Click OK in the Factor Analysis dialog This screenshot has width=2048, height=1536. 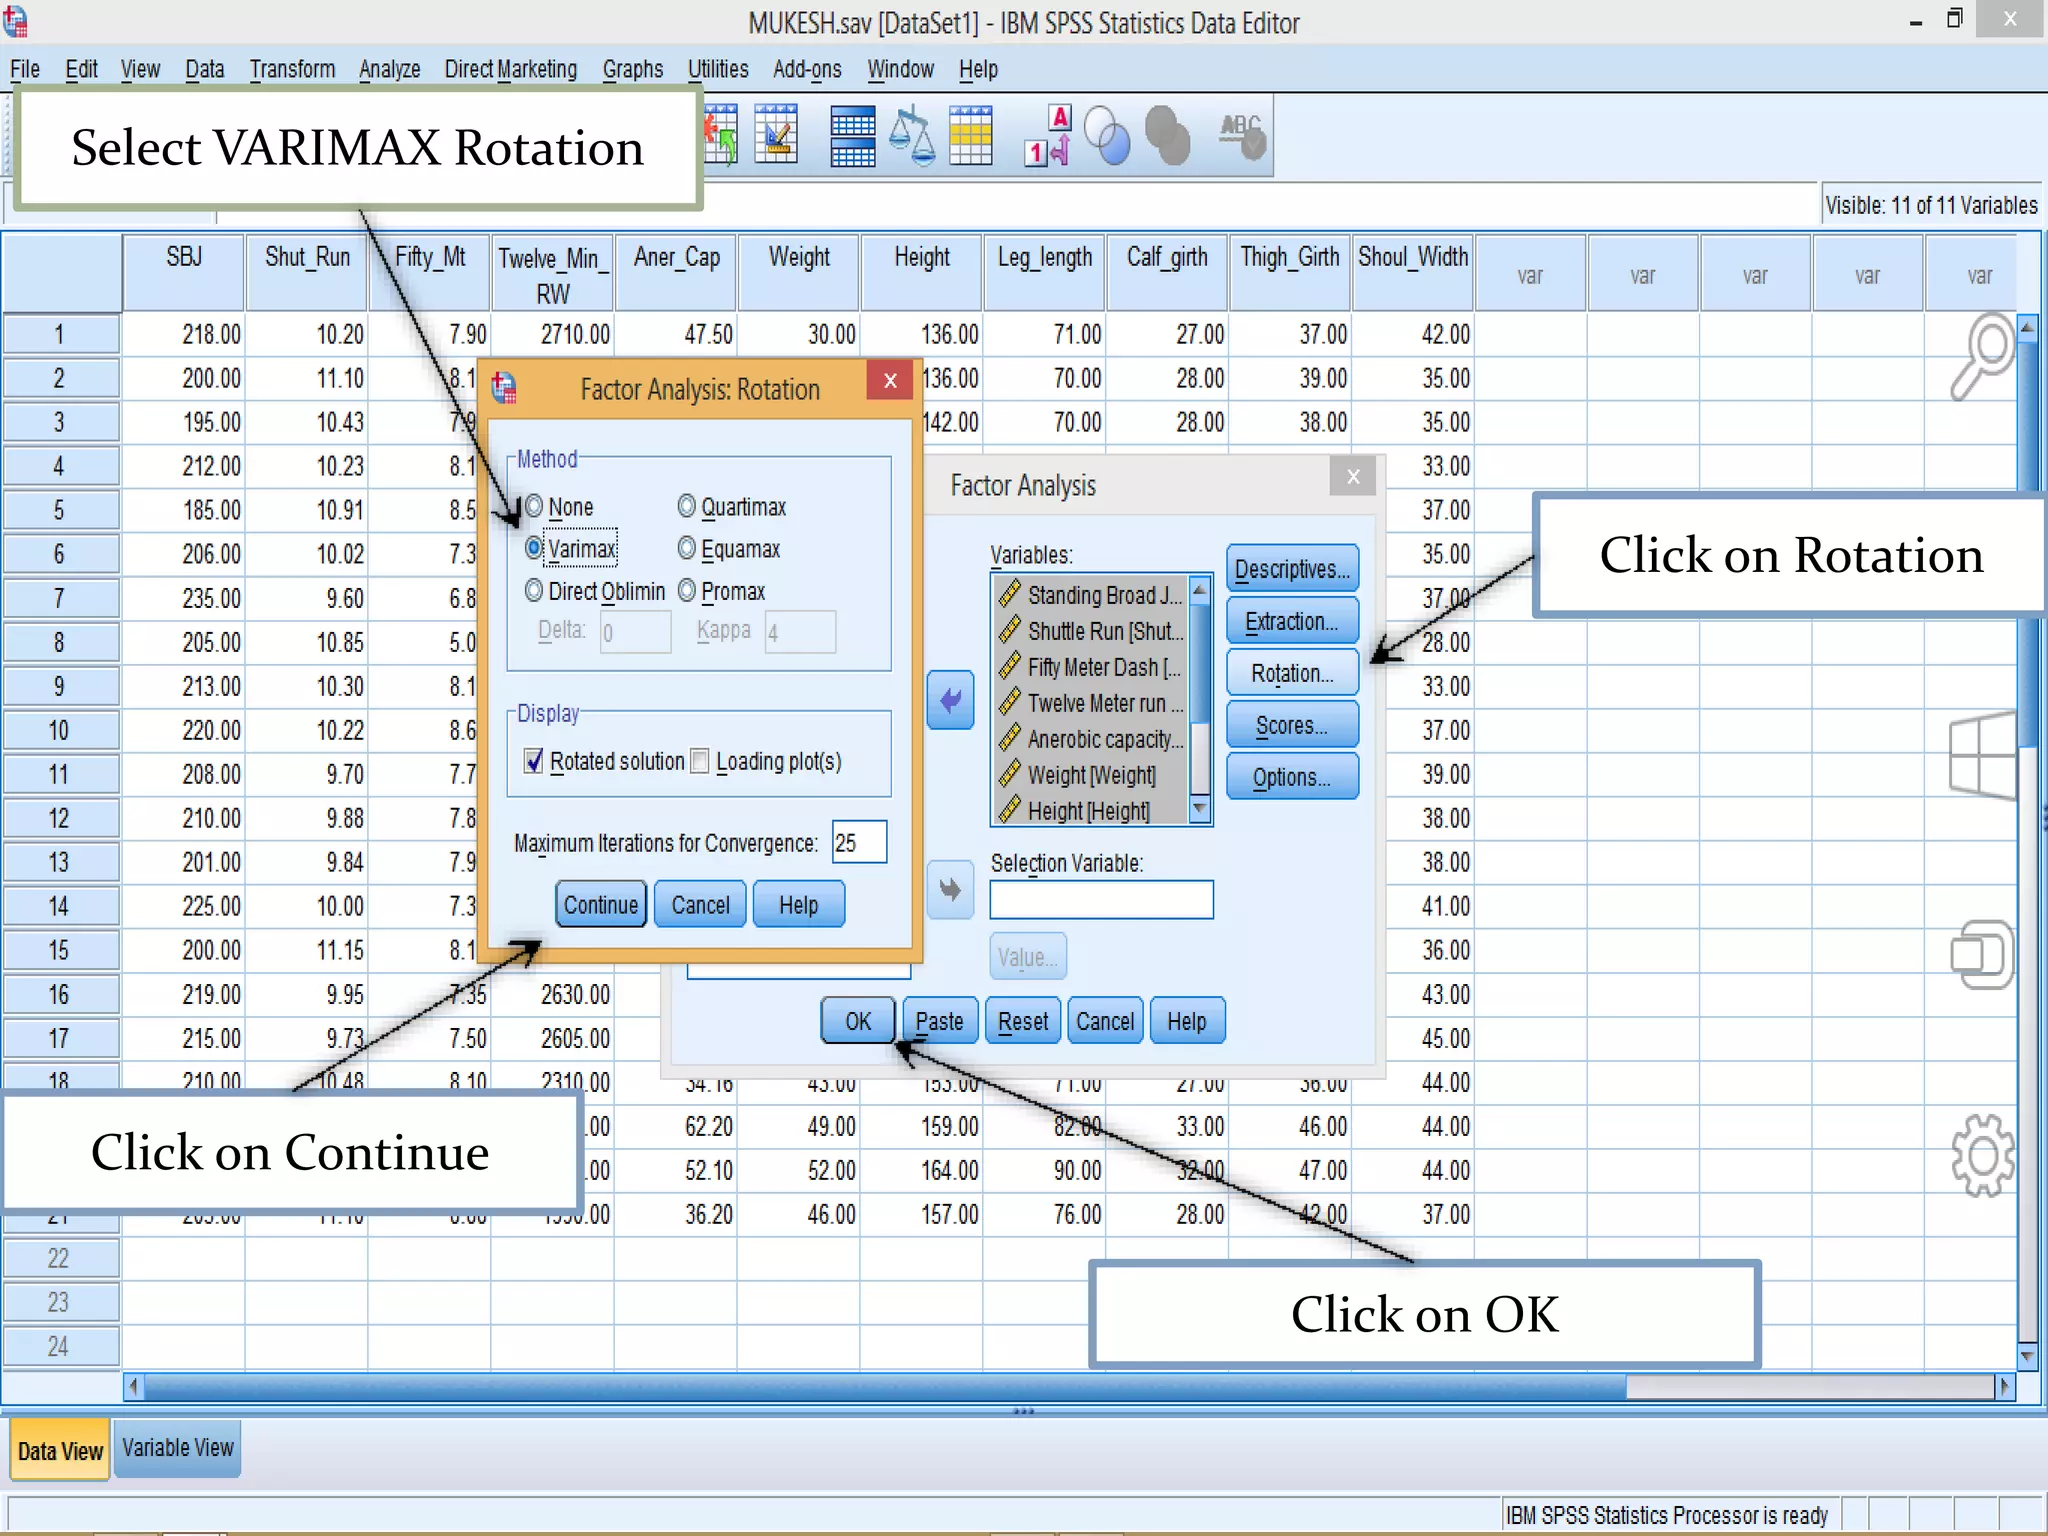[858, 1021]
